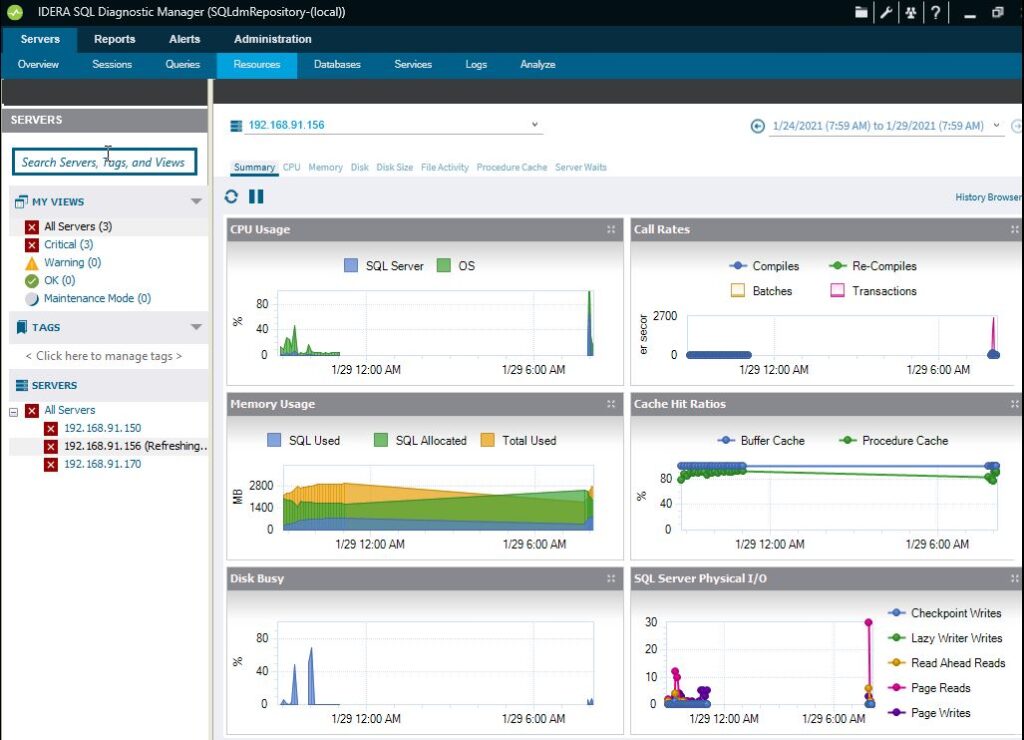This screenshot has width=1024, height=740.
Task: Select server 192.168.91.170 in the tree
Action: 103,464
